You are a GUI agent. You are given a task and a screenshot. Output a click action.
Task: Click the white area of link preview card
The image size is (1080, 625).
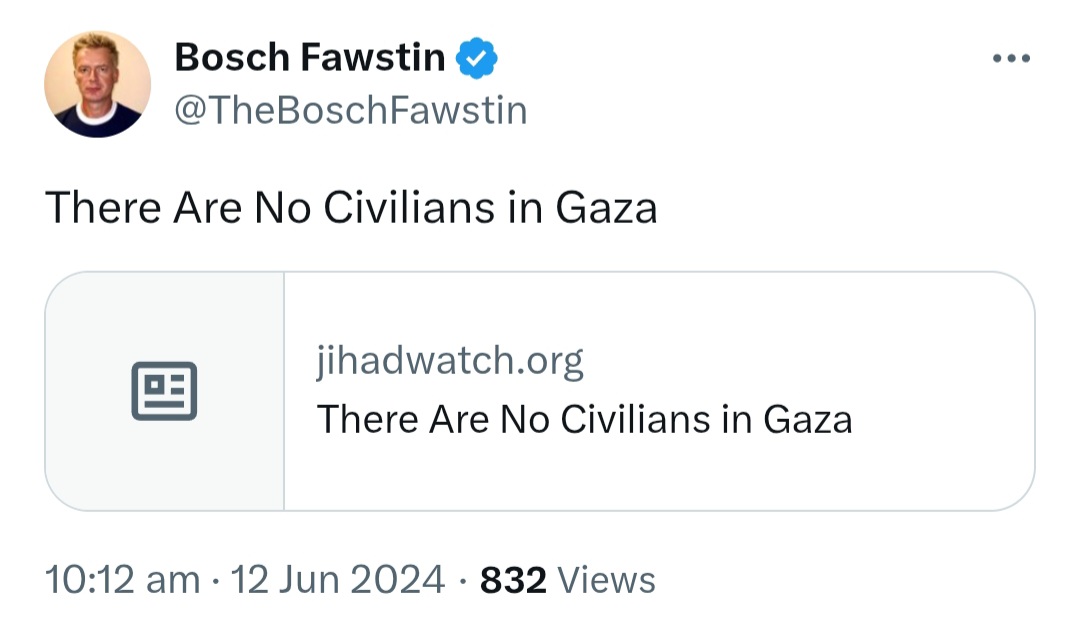point(659,391)
